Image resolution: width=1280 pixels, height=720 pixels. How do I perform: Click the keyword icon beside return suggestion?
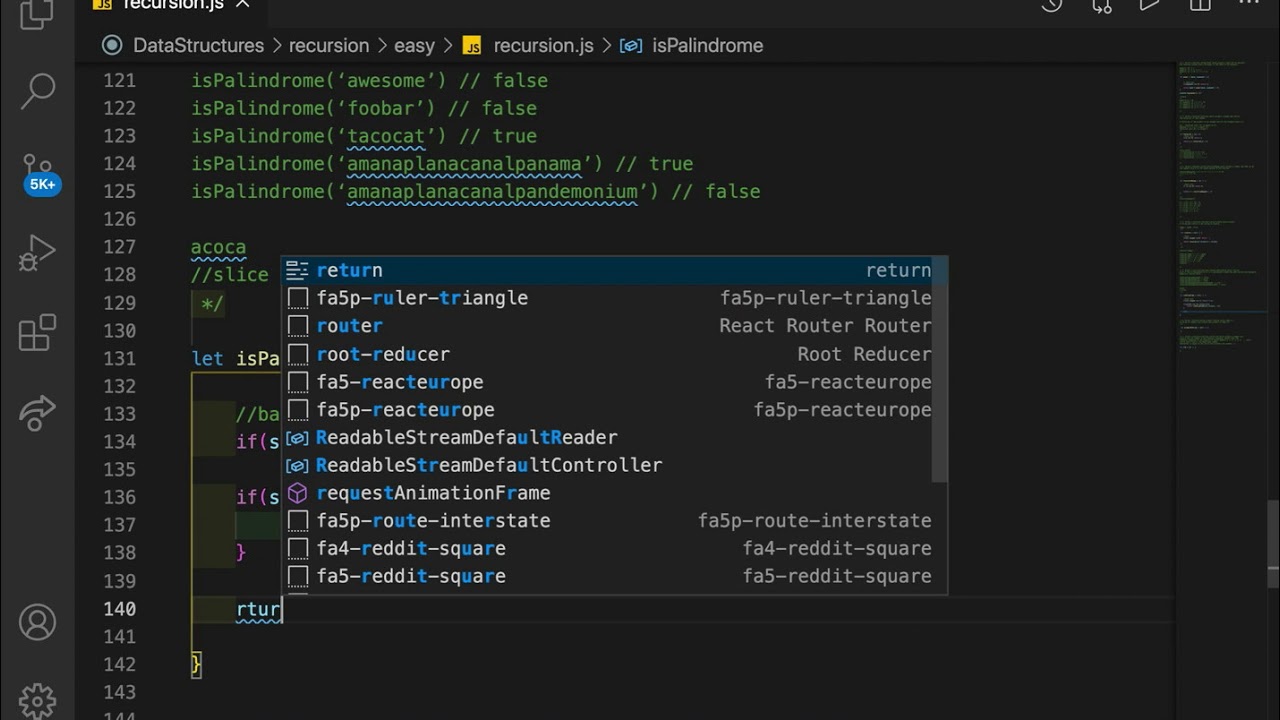[x=297, y=270]
